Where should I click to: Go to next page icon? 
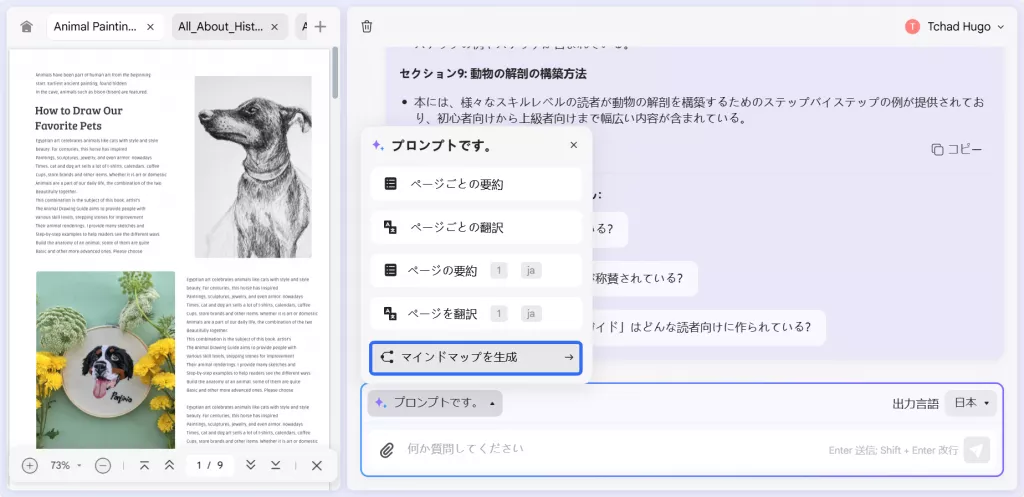251,466
